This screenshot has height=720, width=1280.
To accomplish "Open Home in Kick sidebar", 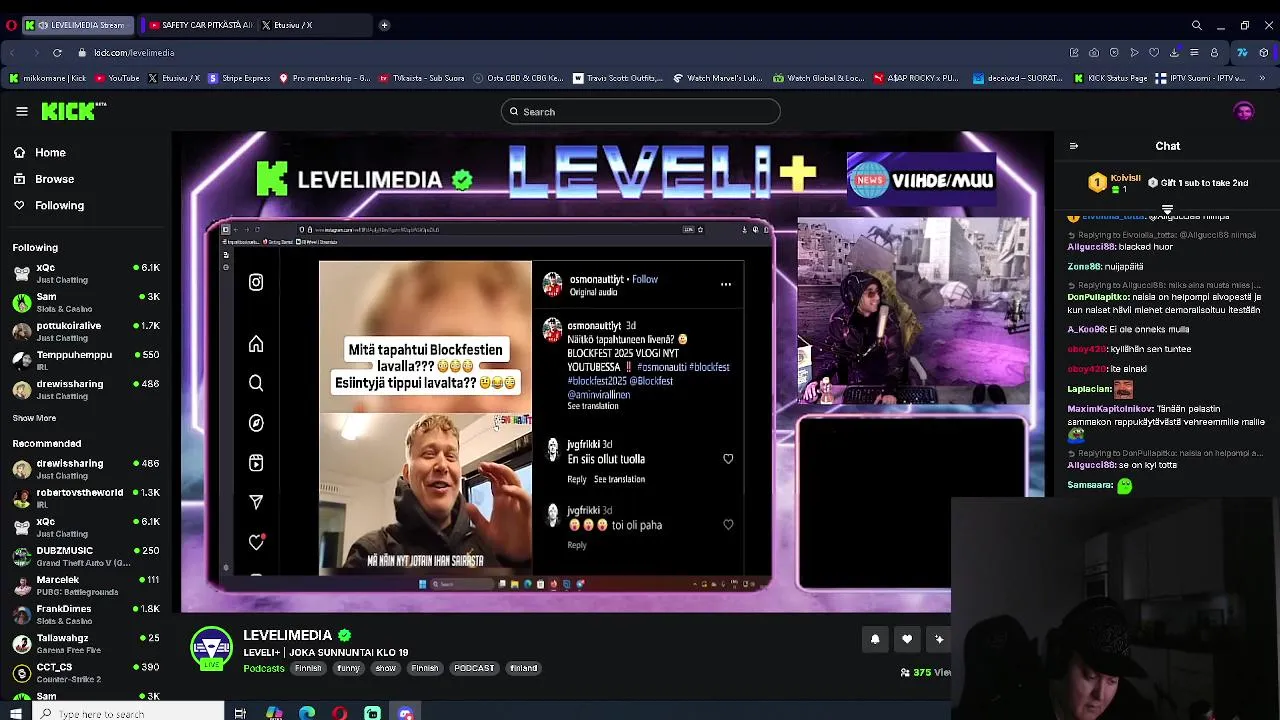I will (40, 153).
